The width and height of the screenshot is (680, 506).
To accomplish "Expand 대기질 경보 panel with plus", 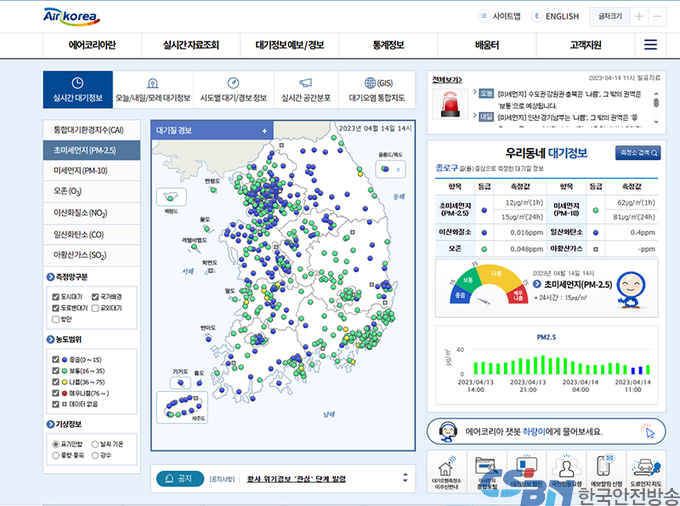I will click(x=264, y=131).
